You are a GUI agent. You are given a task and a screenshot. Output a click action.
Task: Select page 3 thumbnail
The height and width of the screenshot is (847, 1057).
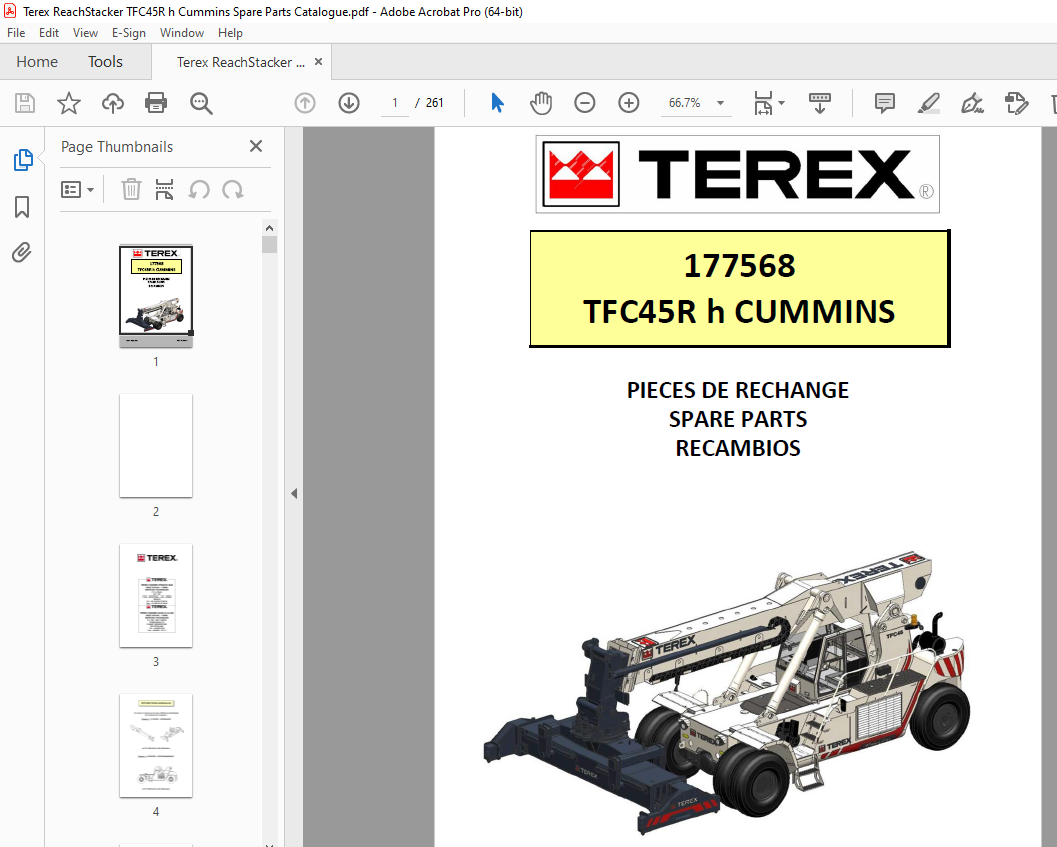click(x=156, y=595)
